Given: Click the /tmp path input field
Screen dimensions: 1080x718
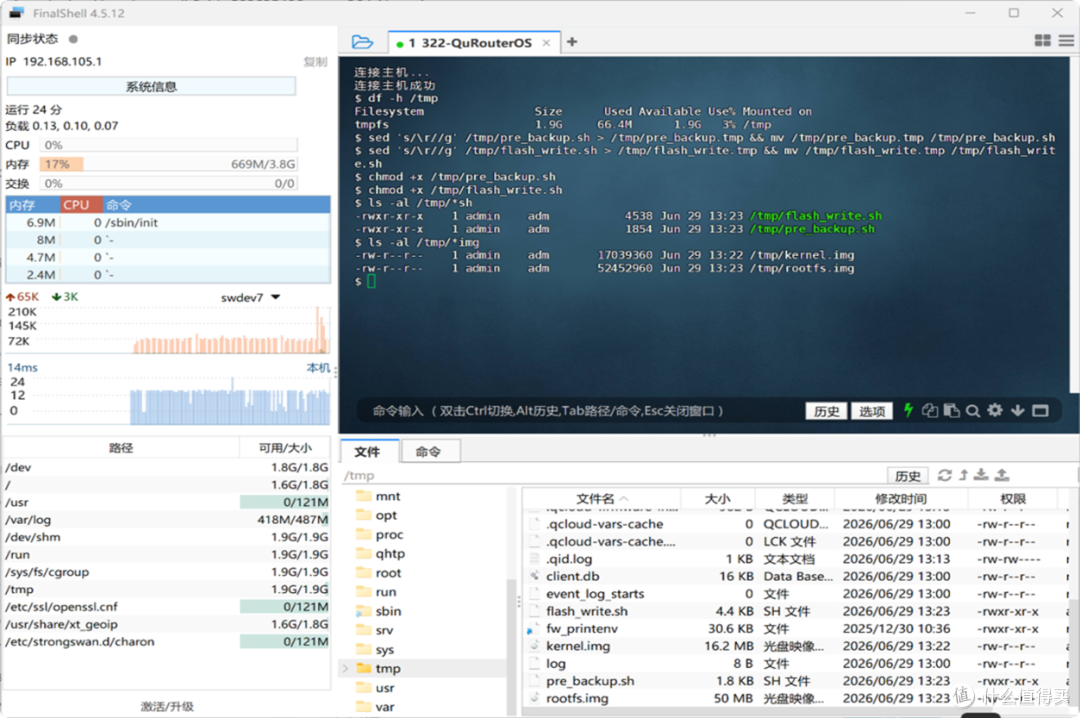Looking at the screenshot, I should point(613,475).
